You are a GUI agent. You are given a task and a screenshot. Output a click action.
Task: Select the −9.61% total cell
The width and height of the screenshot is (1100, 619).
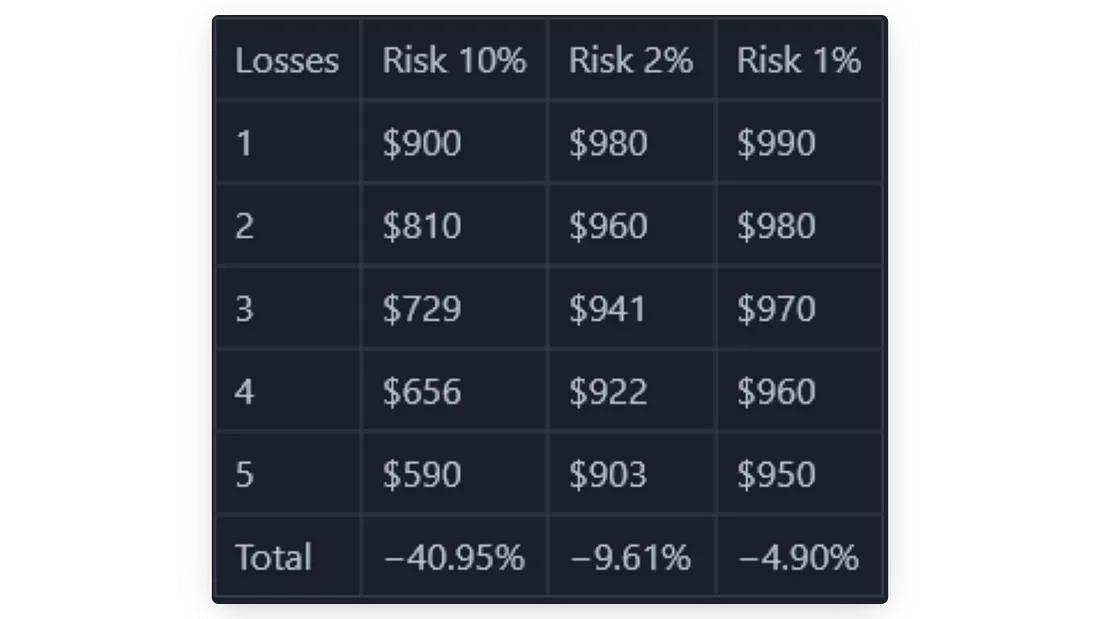631,557
